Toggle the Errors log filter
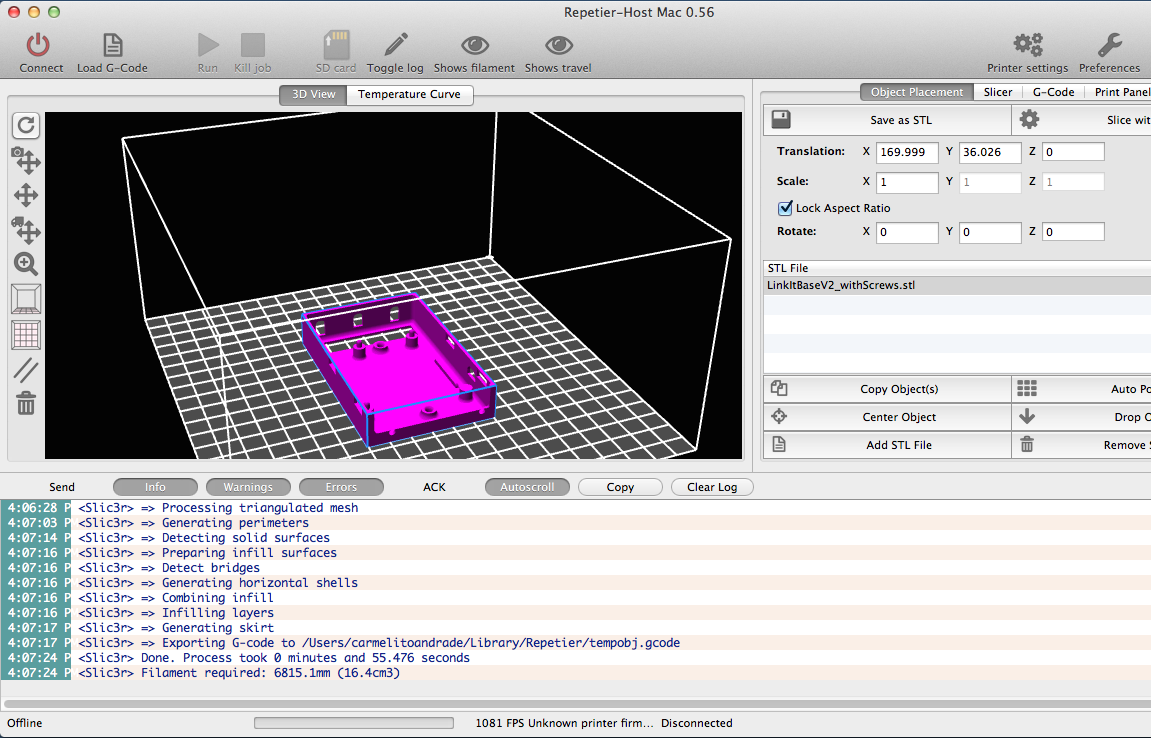 (341, 487)
